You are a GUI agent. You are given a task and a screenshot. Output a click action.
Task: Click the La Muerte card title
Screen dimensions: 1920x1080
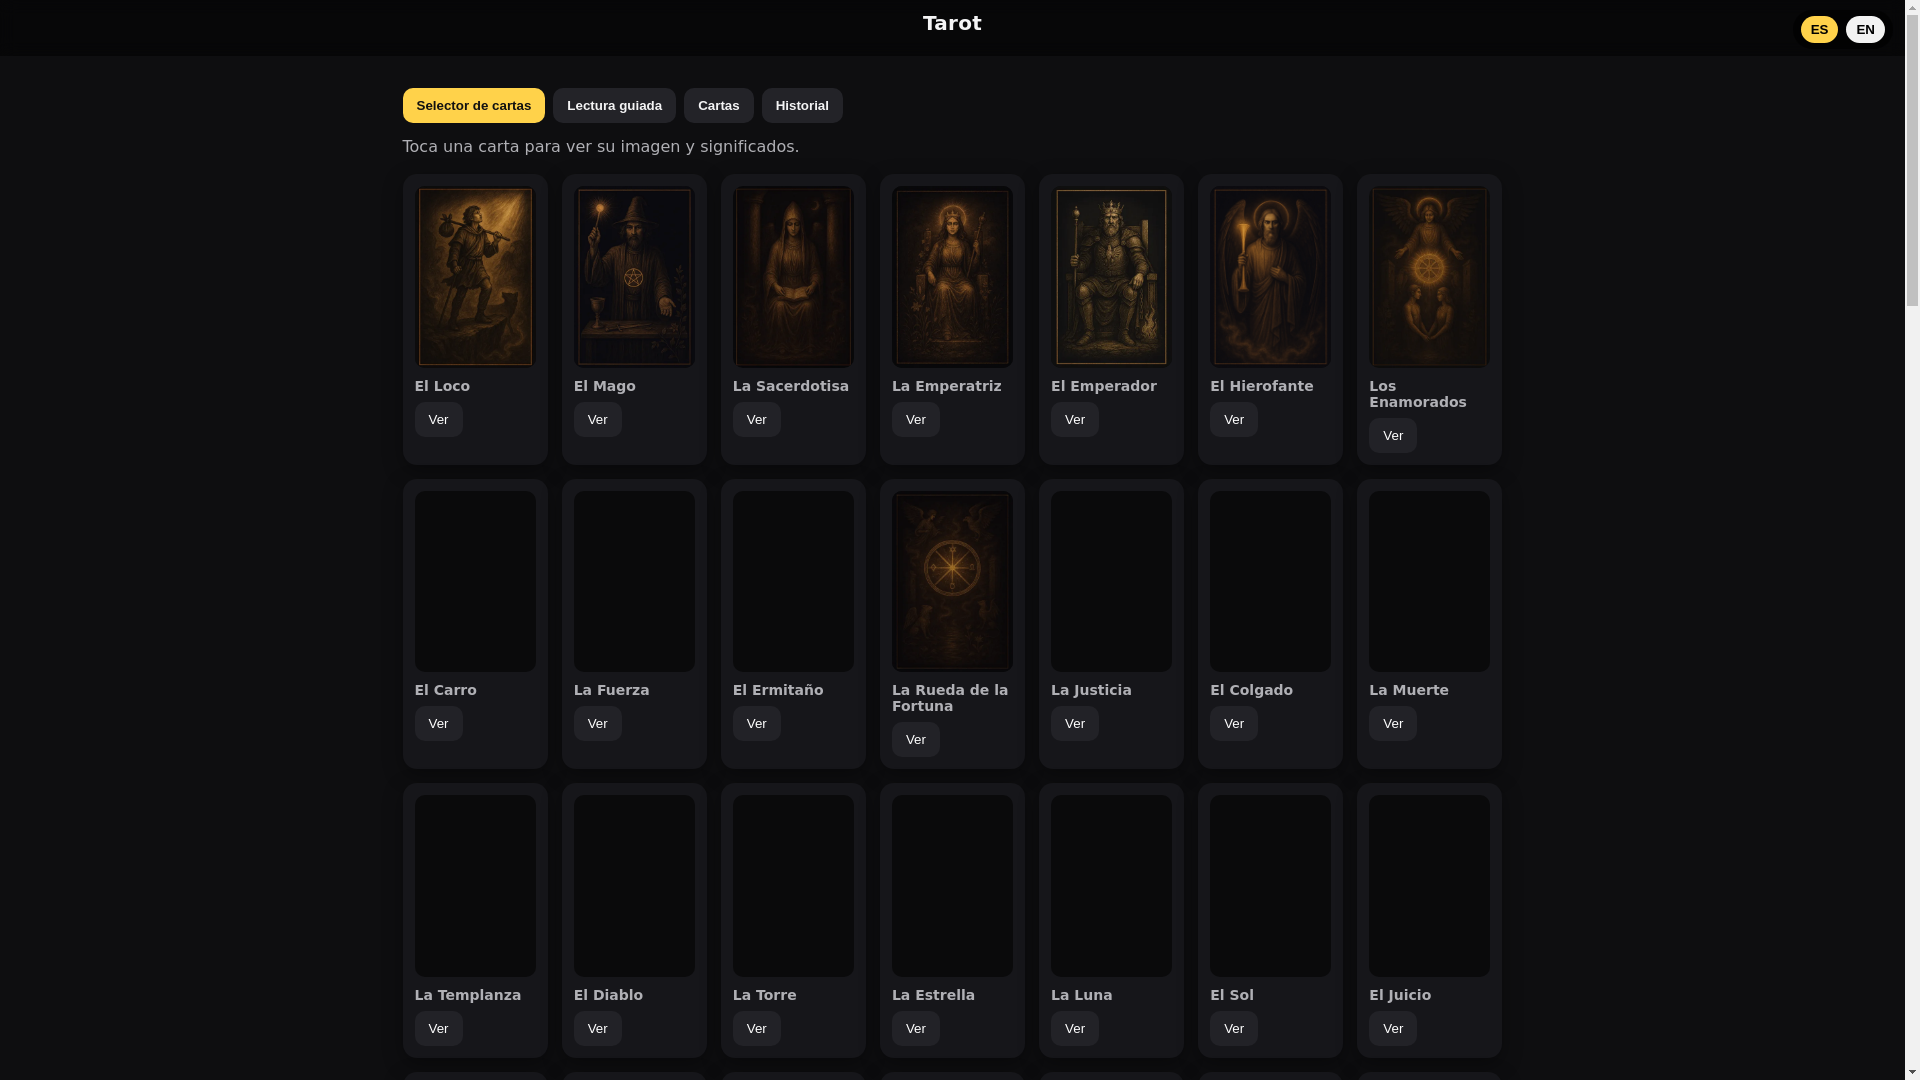(1407, 690)
